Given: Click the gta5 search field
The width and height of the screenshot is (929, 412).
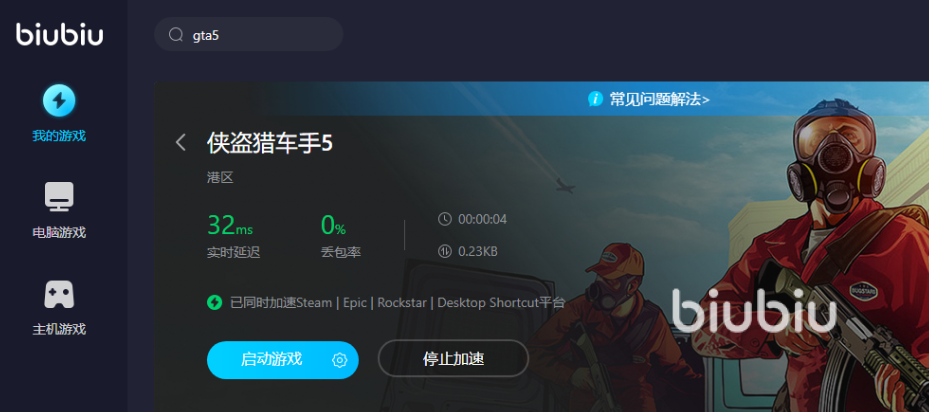Looking at the screenshot, I should click(x=249, y=34).
